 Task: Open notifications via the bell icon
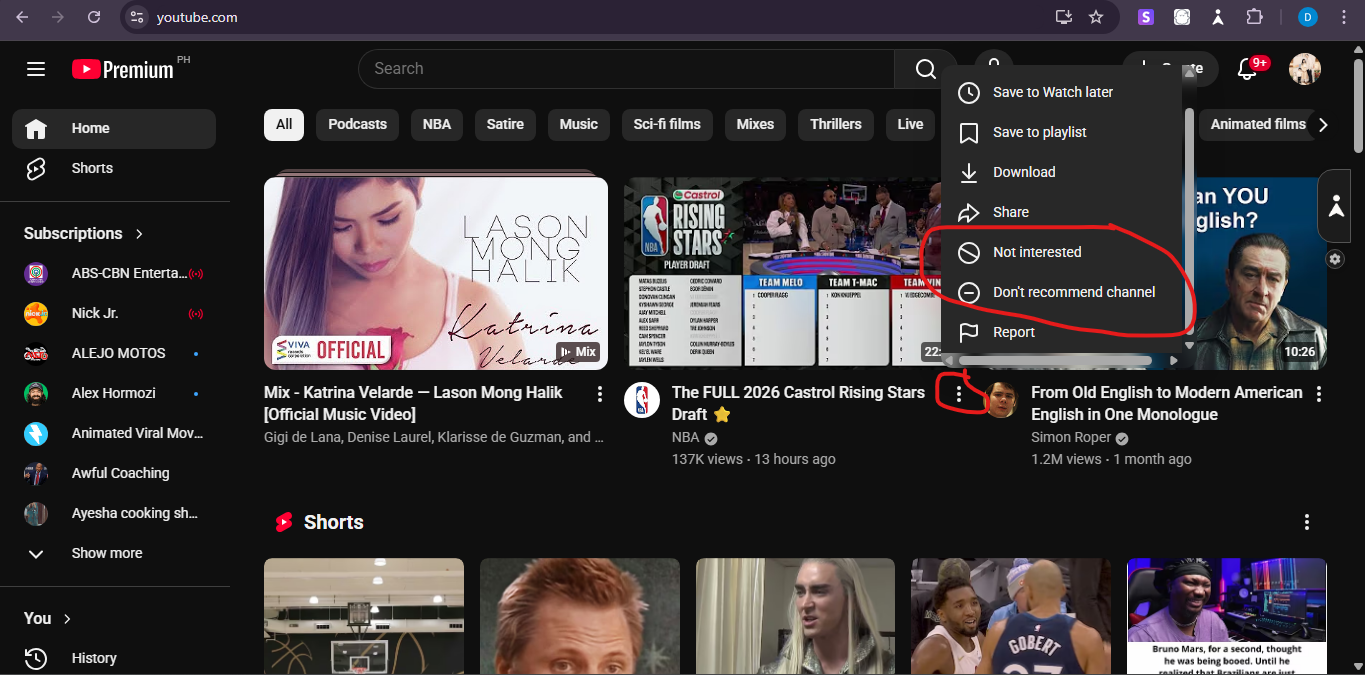(x=1247, y=68)
